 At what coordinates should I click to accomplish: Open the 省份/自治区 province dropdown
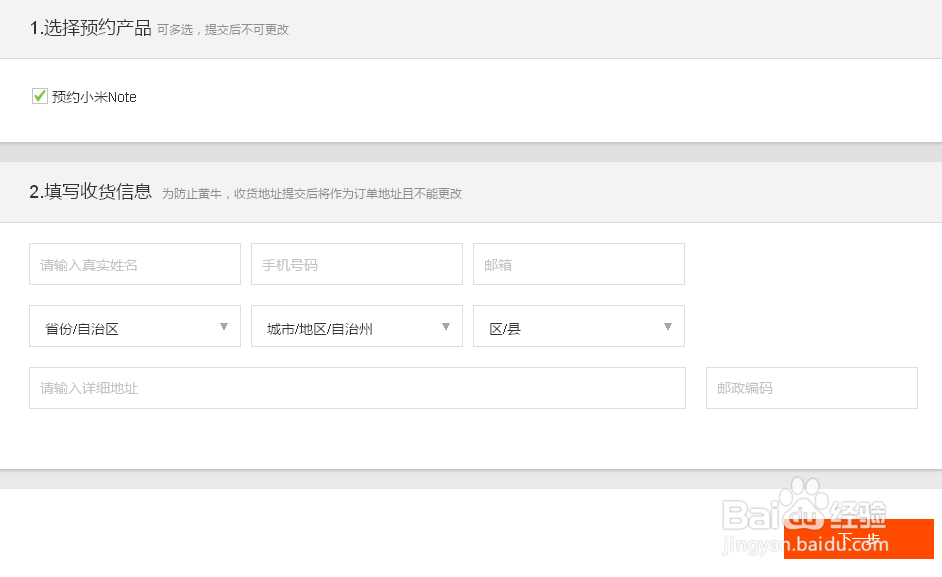point(135,326)
